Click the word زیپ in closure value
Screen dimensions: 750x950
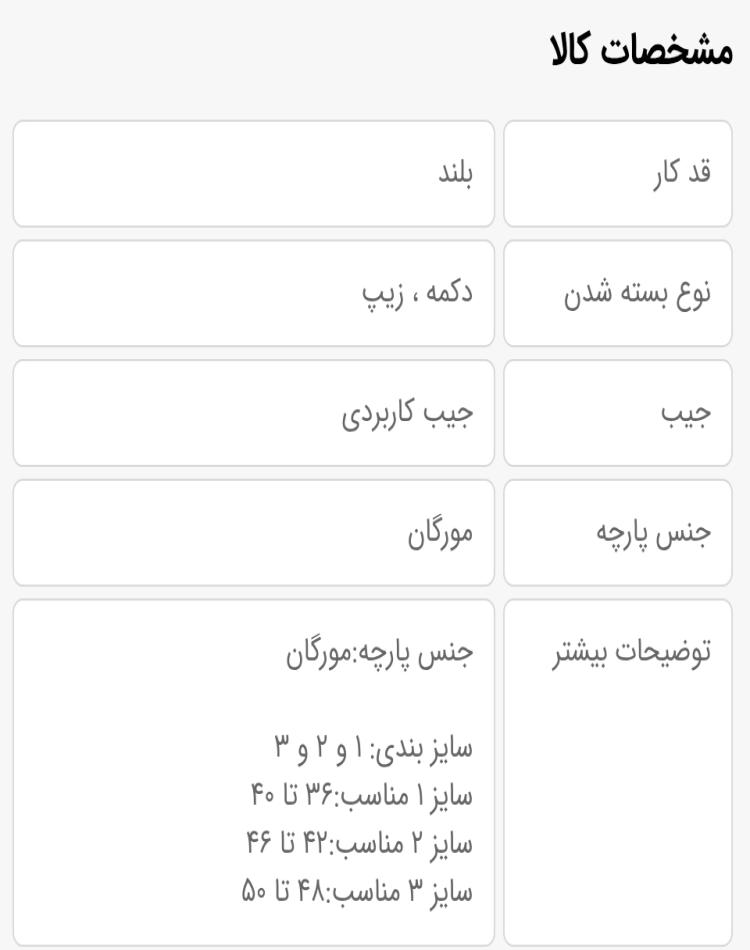click(x=382, y=295)
